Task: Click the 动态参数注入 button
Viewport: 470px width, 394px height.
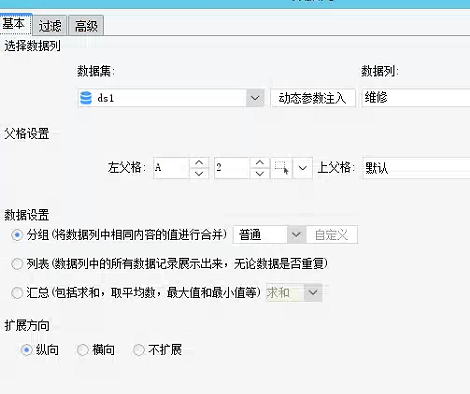Action: pos(313,98)
